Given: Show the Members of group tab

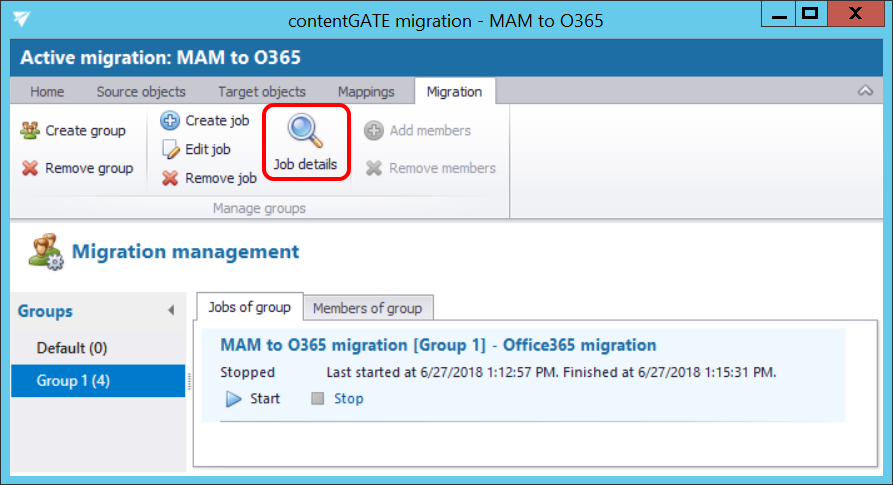Looking at the screenshot, I should pyautogui.click(x=367, y=308).
